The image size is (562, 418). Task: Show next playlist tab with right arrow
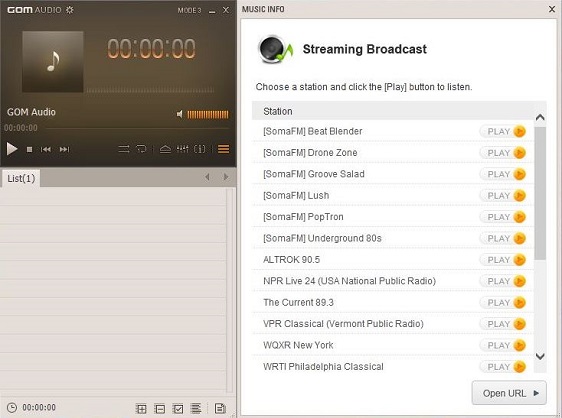pyautogui.click(x=226, y=177)
